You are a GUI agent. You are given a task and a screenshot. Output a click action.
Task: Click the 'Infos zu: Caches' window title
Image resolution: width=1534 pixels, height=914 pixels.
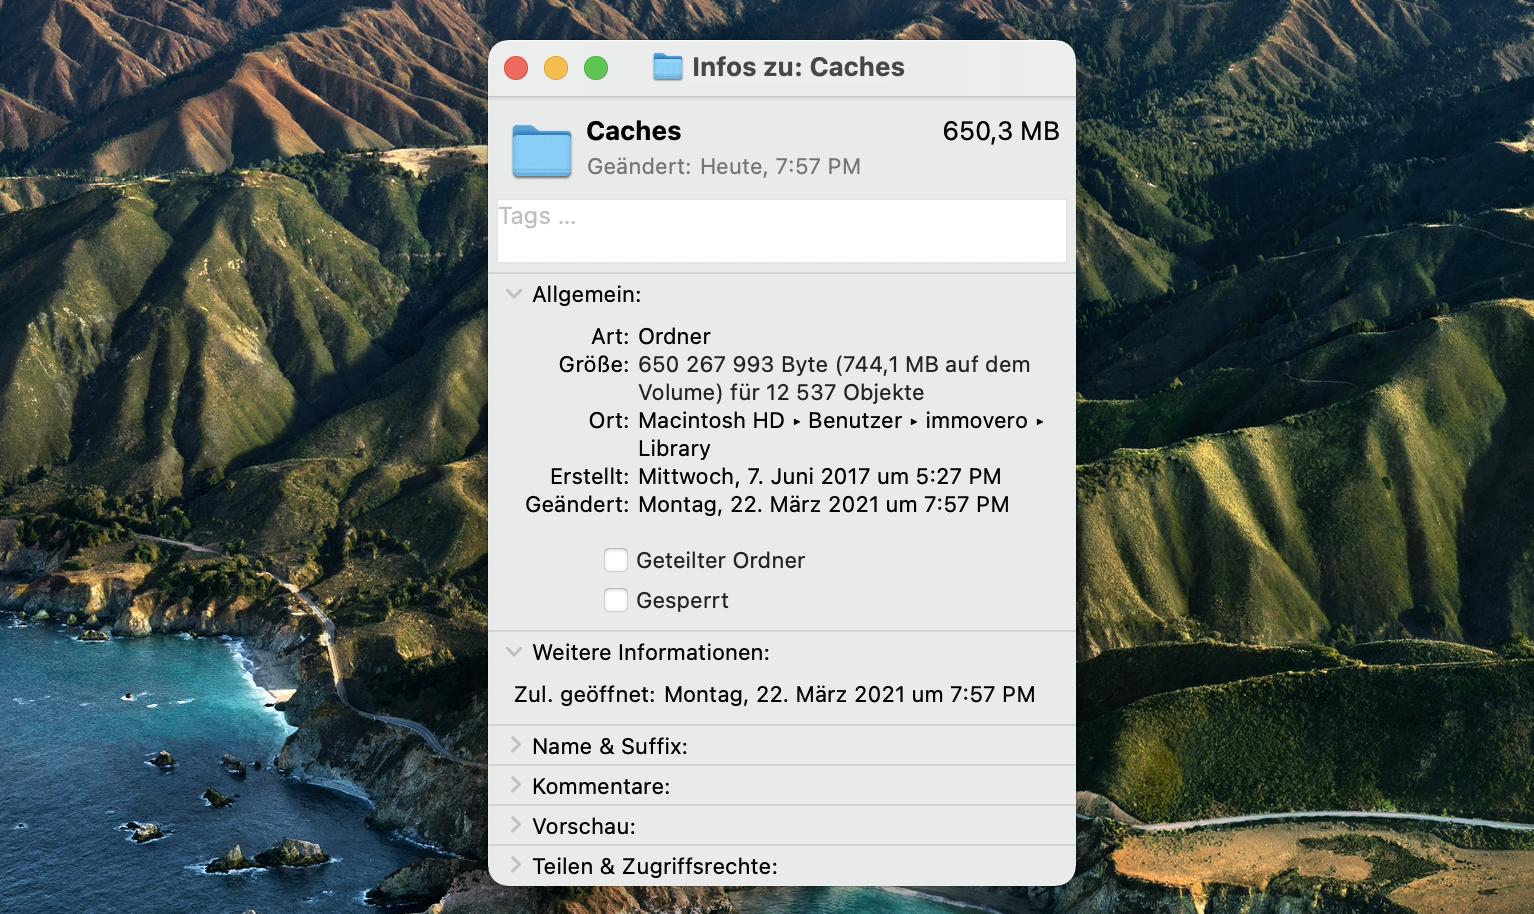click(798, 67)
